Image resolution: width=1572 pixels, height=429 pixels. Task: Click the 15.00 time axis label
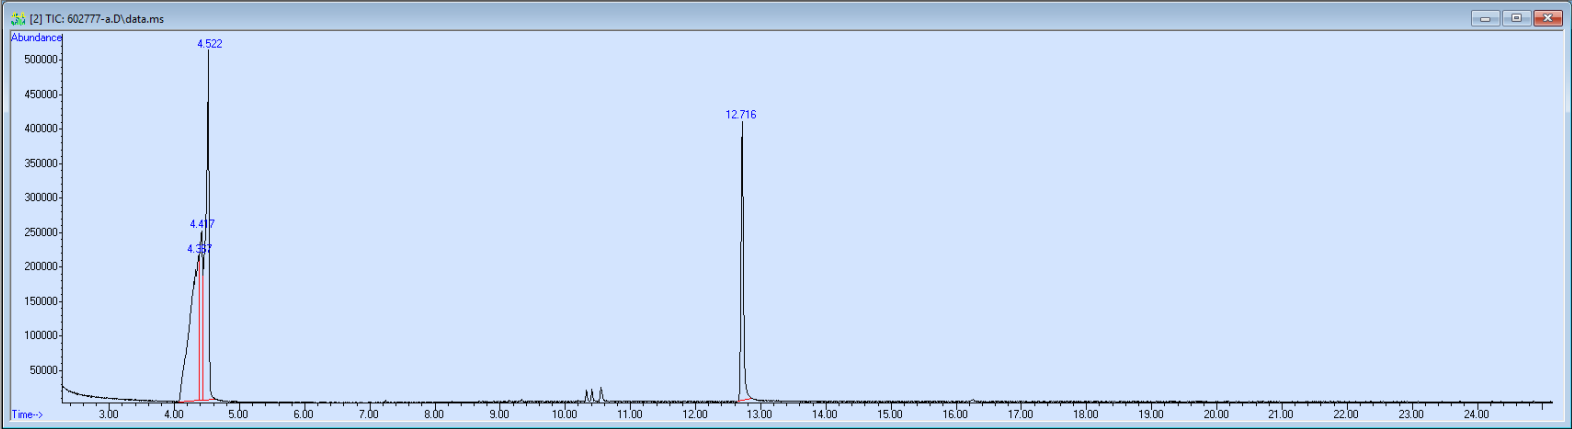[x=890, y=414]
